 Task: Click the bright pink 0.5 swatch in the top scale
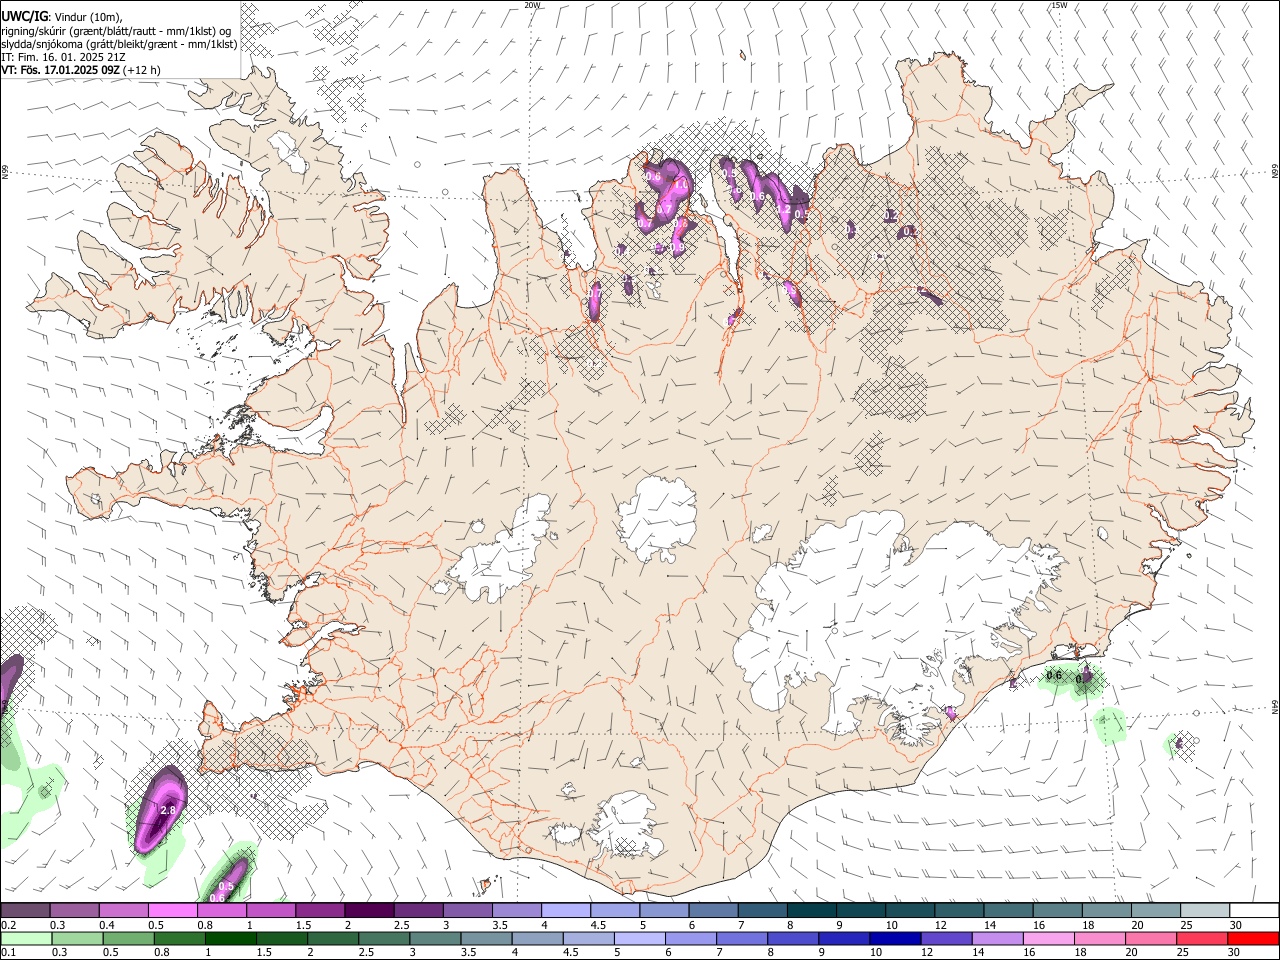[172, 910]
